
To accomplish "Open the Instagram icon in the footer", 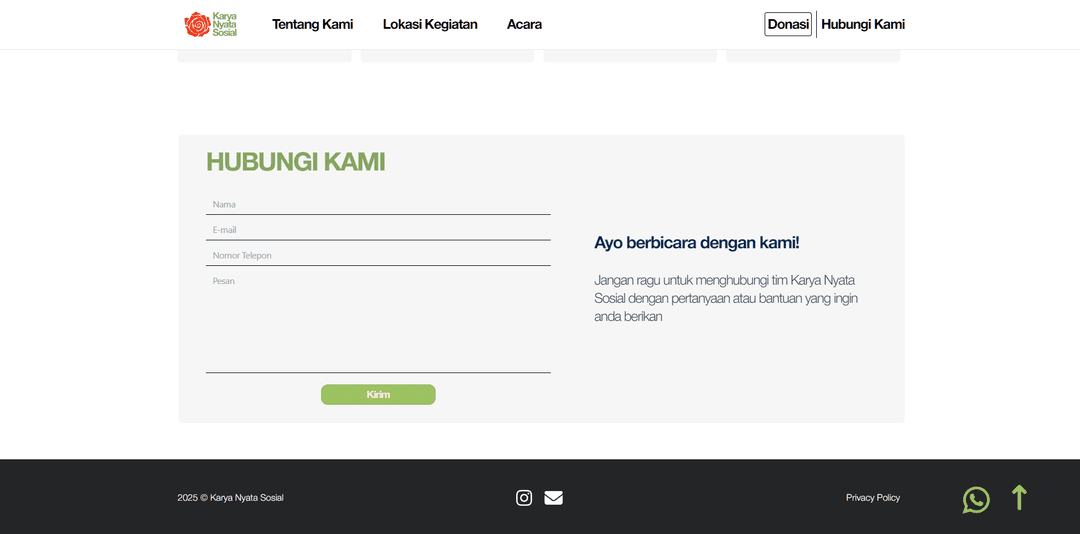I will click(x=524, y=498).
